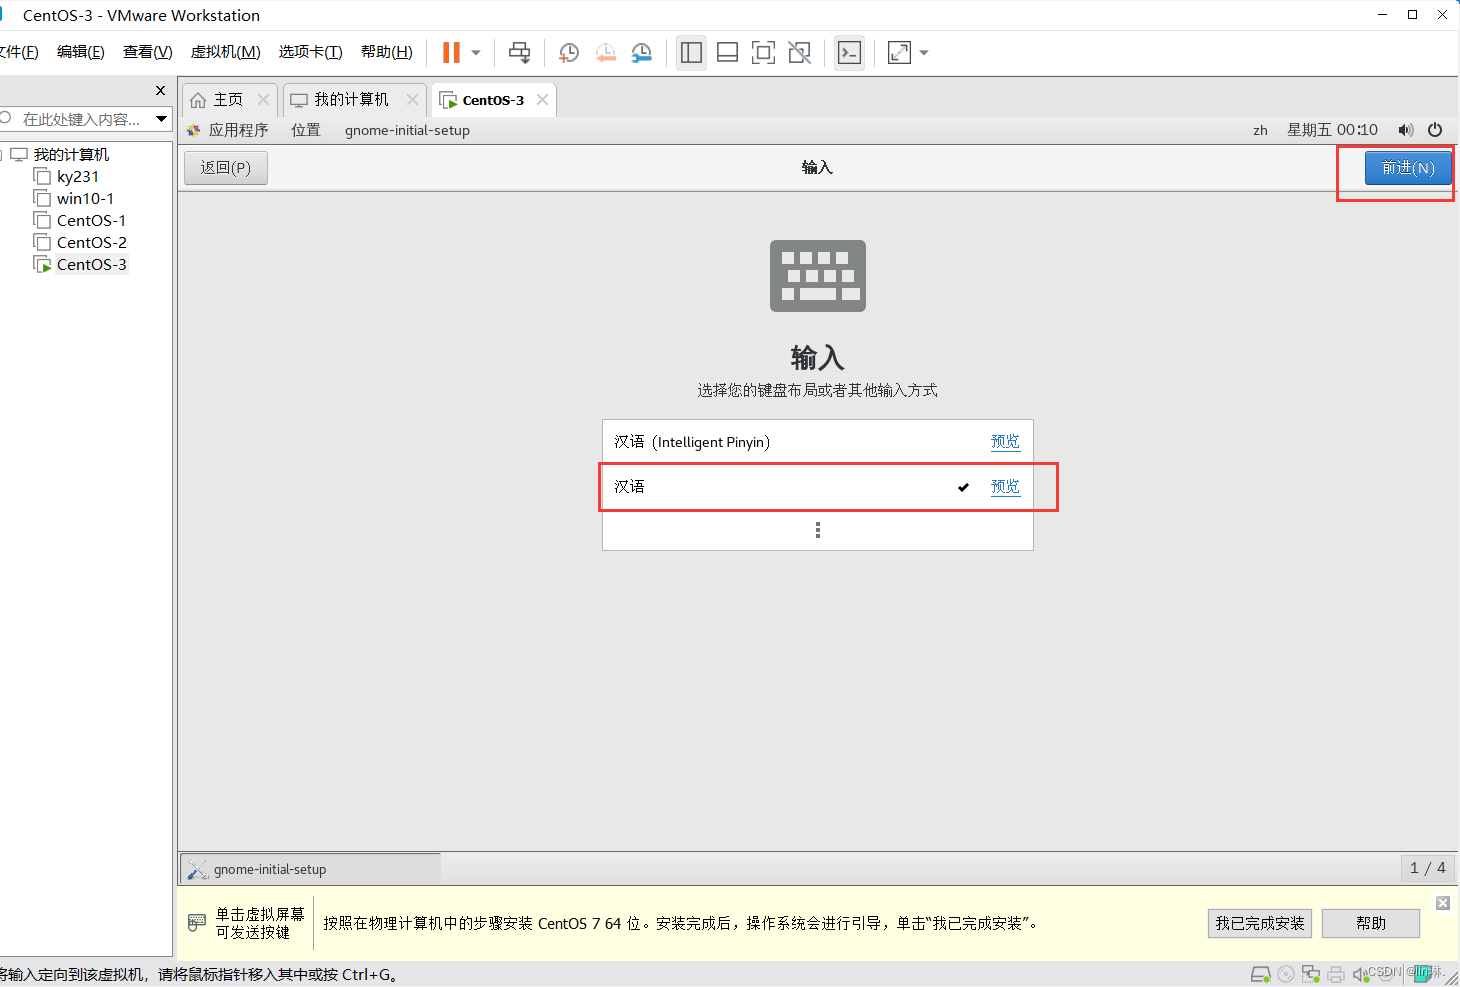Toggle the library sidebar view
This screenshot has width=1460, height=987.
(x=691, y=53)
